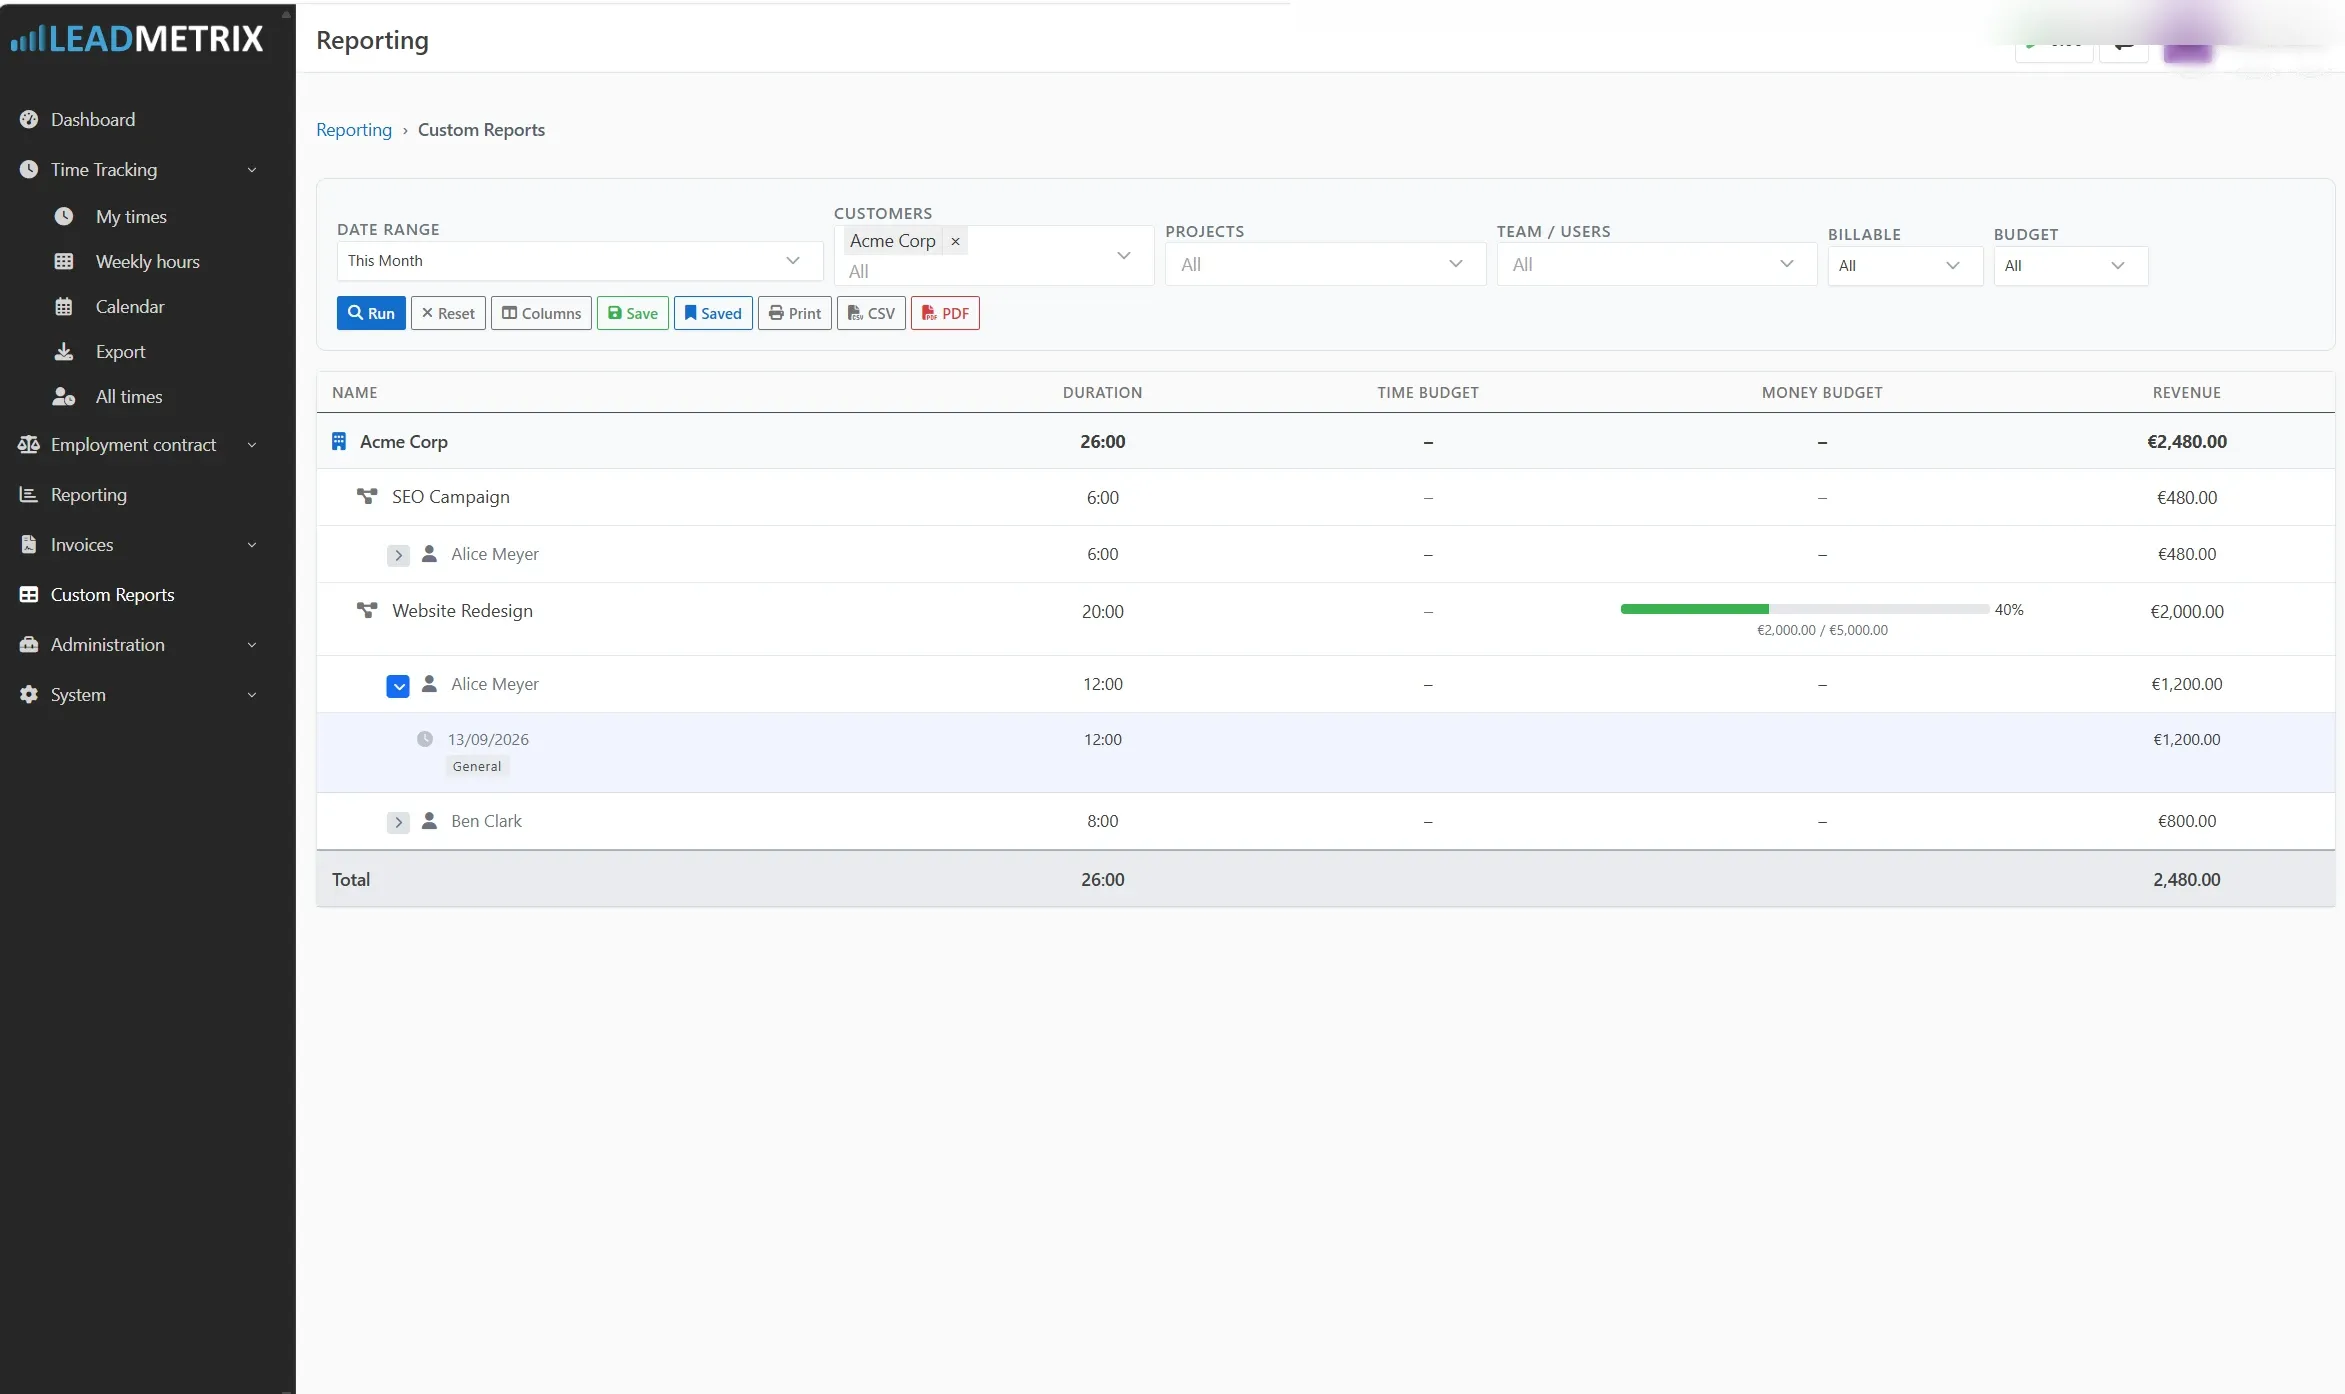Screen dimensions: 2345x1394
Task: Collapse Alice Meyer under Website Redesign
Action: [398, 686]
